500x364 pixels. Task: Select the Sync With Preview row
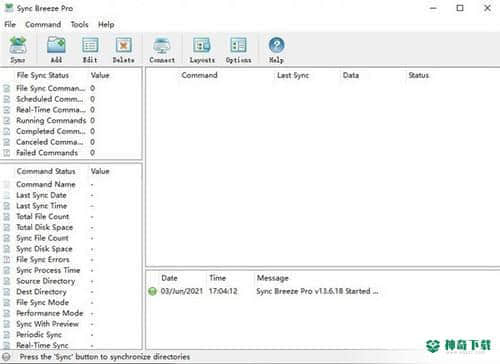tap(47, 324)
